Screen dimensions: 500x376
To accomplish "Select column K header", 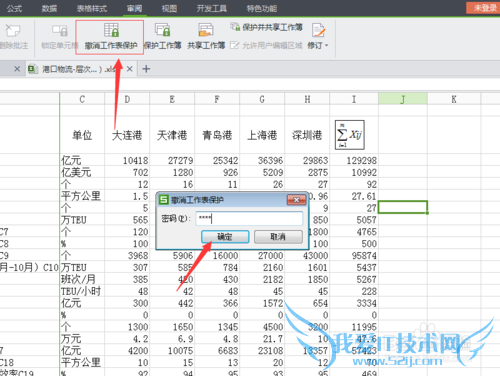I will pos(454,99).
